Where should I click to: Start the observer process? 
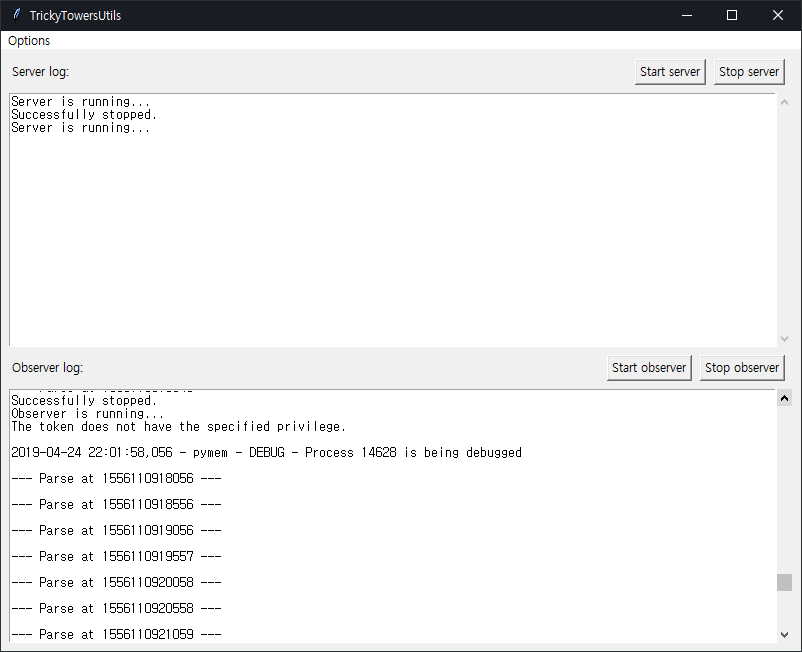(649, 368)
